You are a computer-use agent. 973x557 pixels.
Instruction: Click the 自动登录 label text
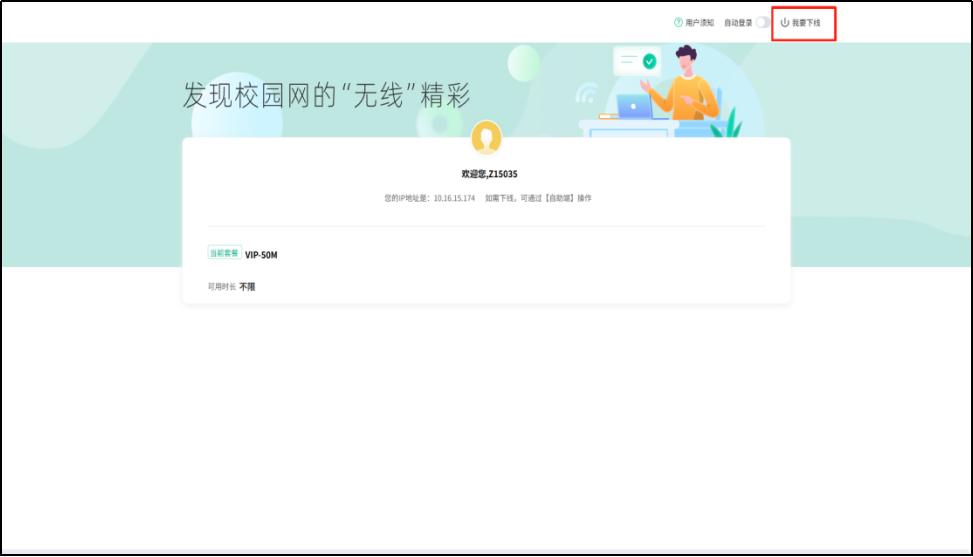point(738,22)
